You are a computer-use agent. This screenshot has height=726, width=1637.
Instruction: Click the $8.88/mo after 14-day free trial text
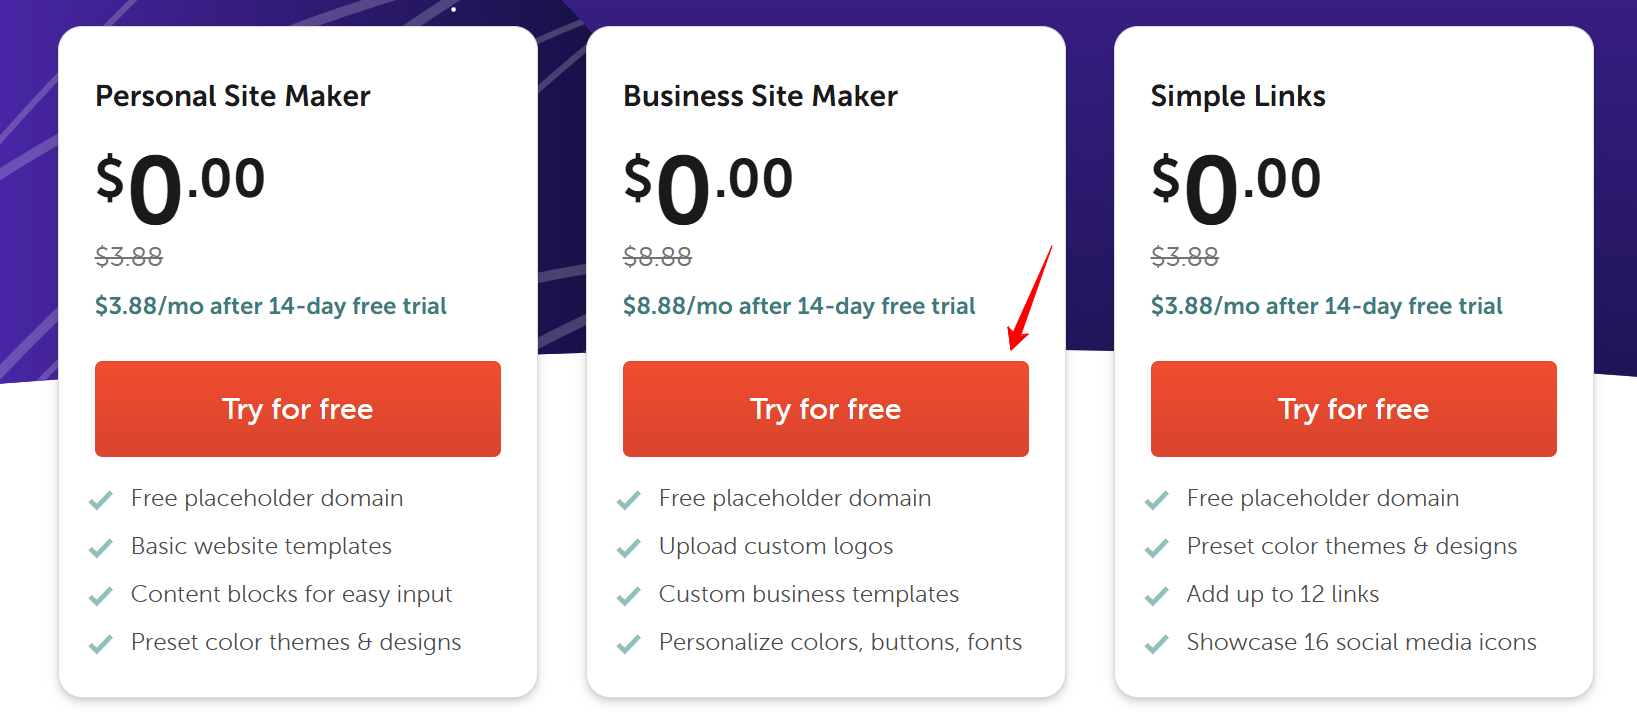point(799,306)
